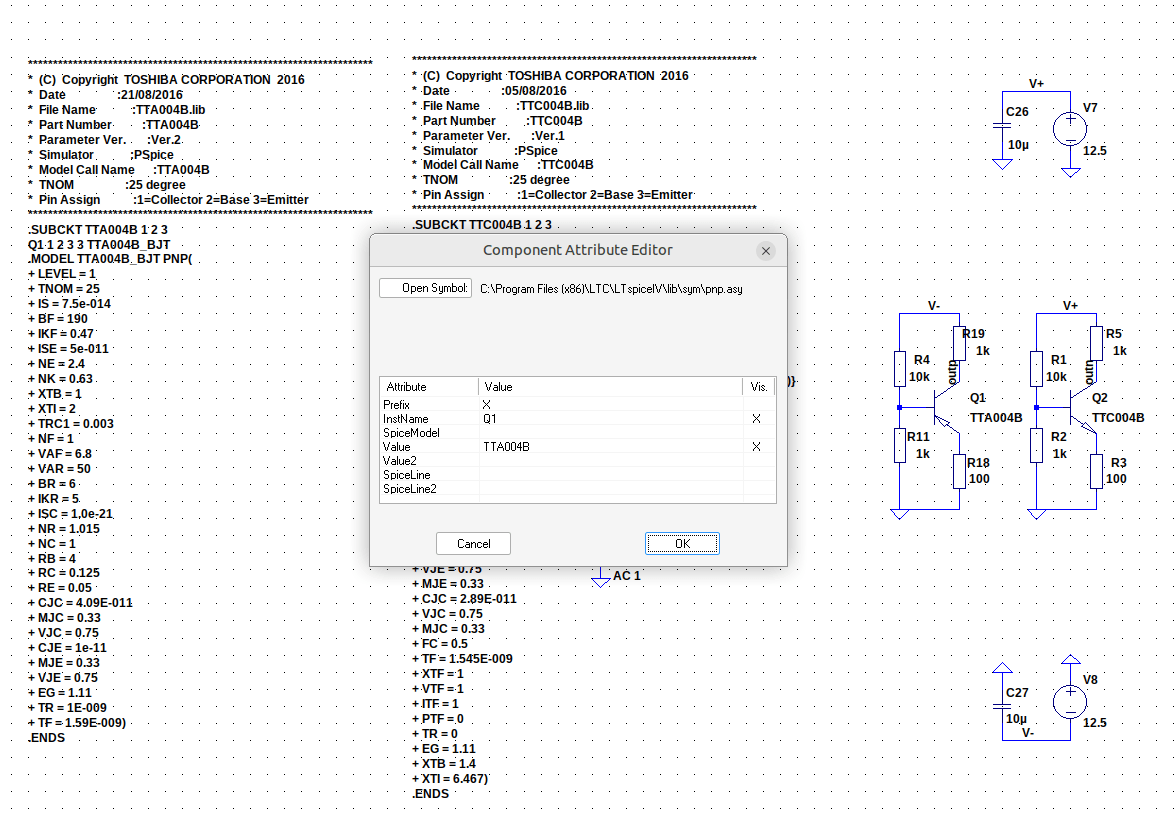Enable visibility for the Value2 attribute
1176x816 pixels.
(x=759, y=460)
